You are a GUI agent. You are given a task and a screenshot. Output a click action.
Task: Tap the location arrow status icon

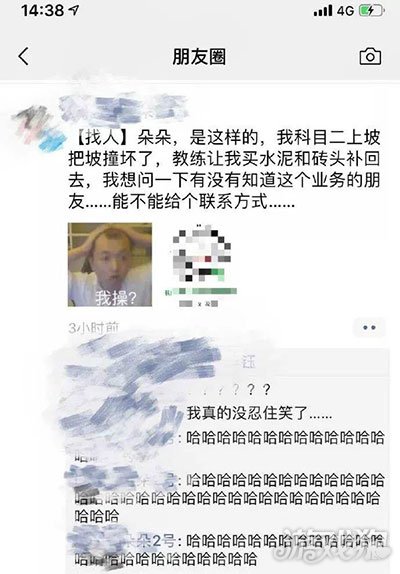(74, 10)
